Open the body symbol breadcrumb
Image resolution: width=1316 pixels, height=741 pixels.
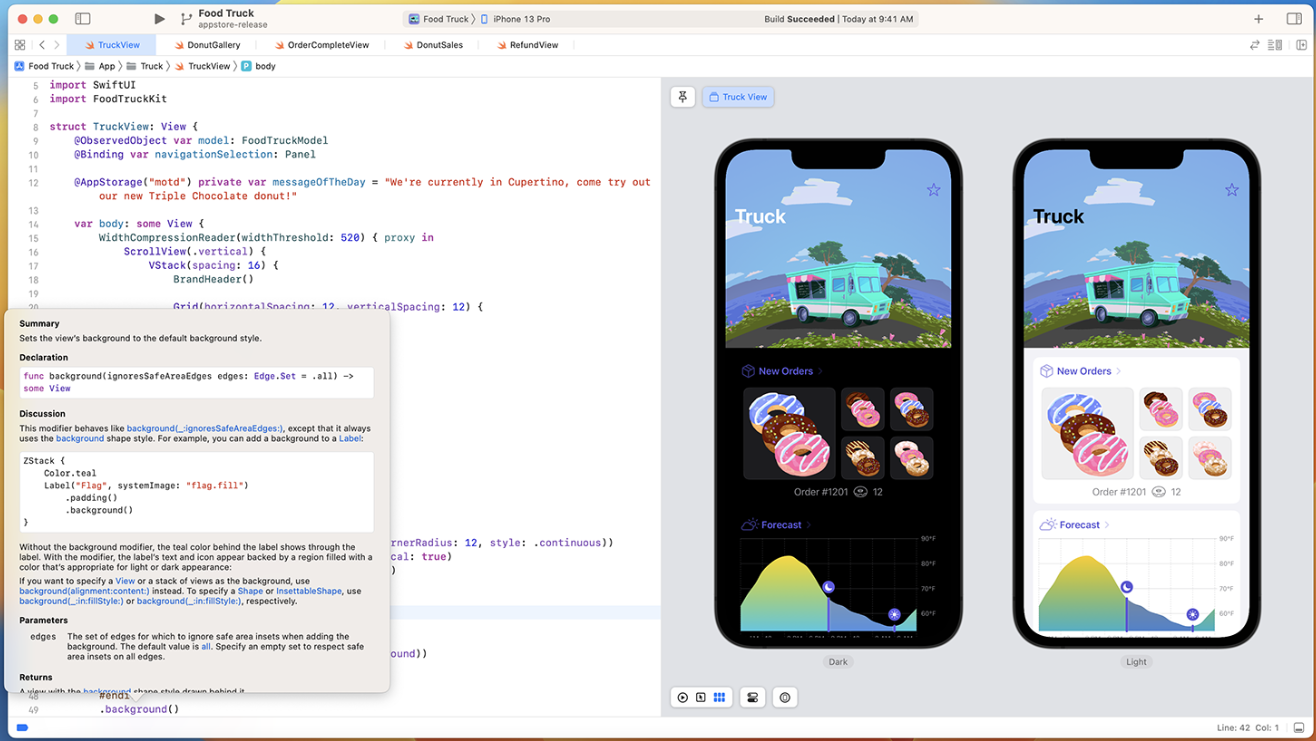258,66
